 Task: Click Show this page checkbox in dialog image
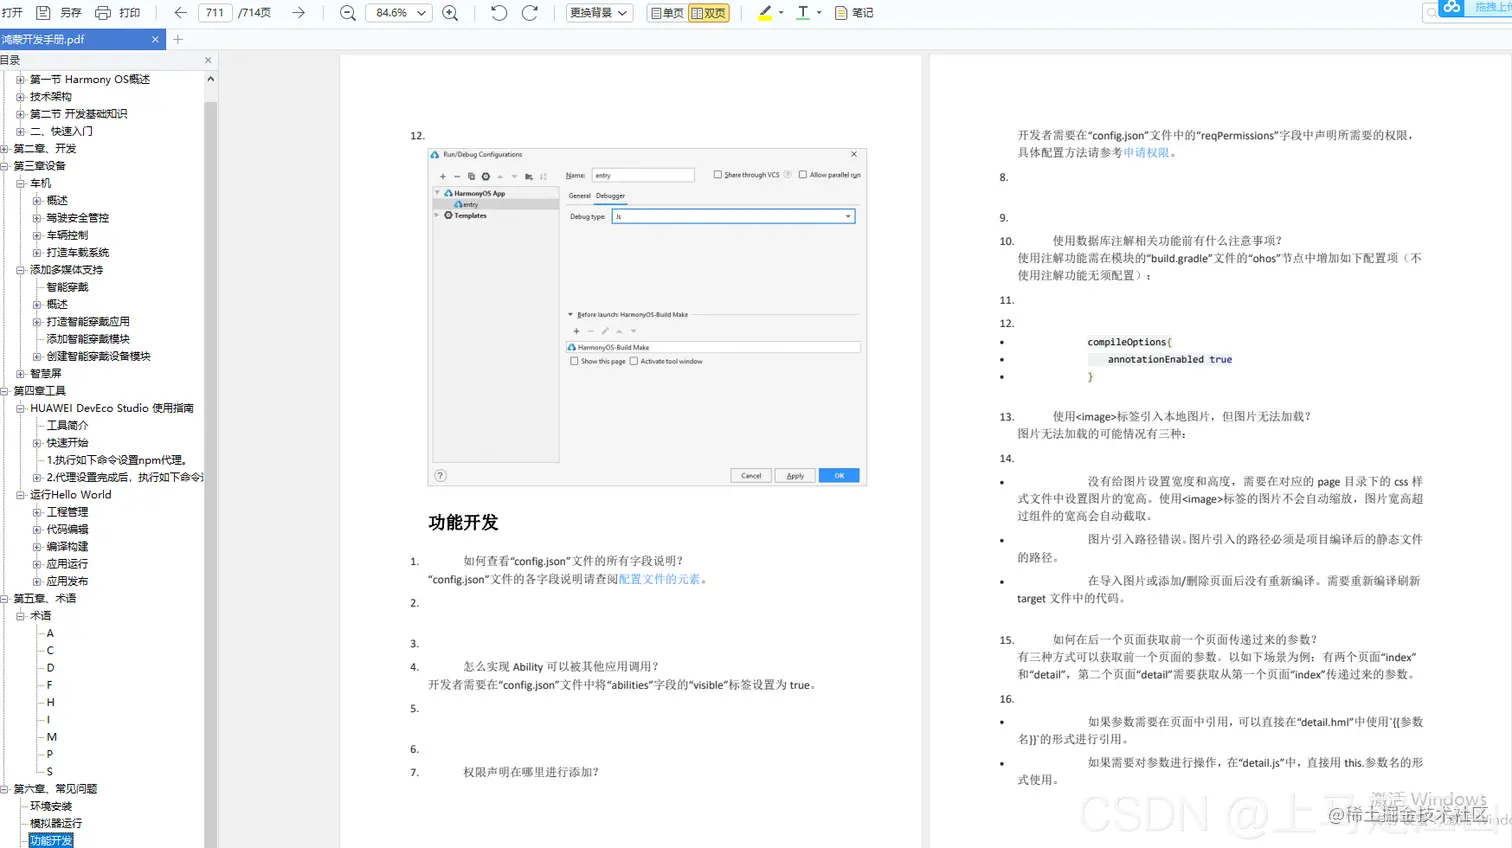click(574, 361)
